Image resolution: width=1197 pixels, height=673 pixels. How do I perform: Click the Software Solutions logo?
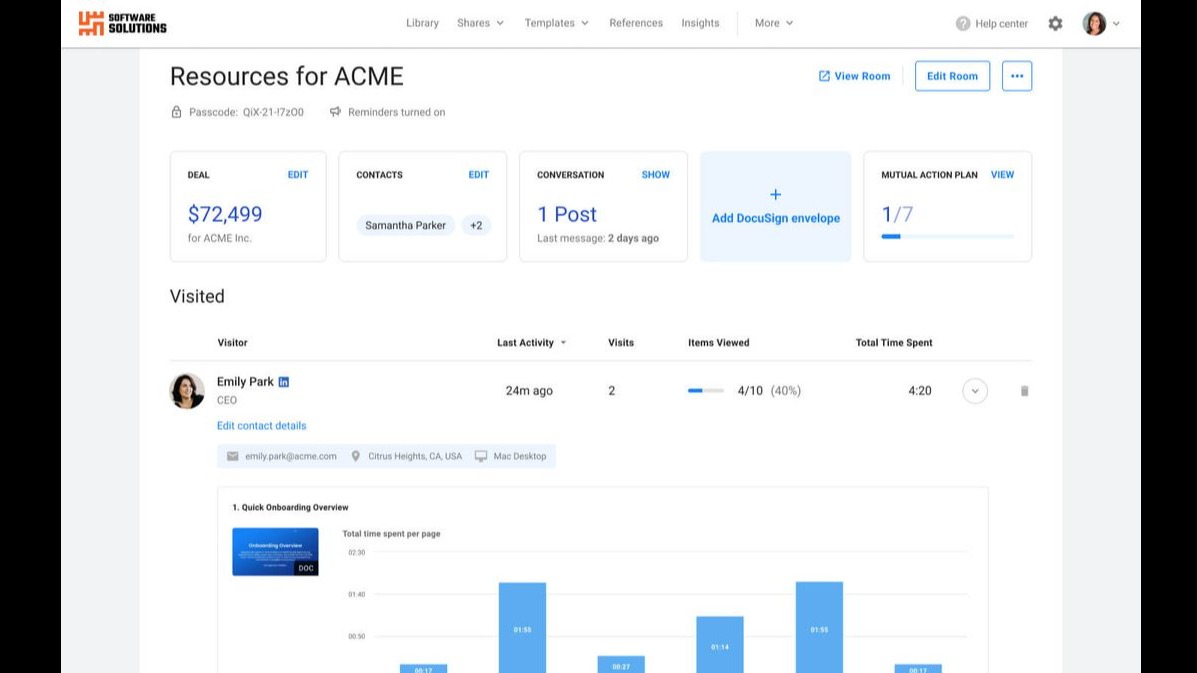(x=122, y=23)
